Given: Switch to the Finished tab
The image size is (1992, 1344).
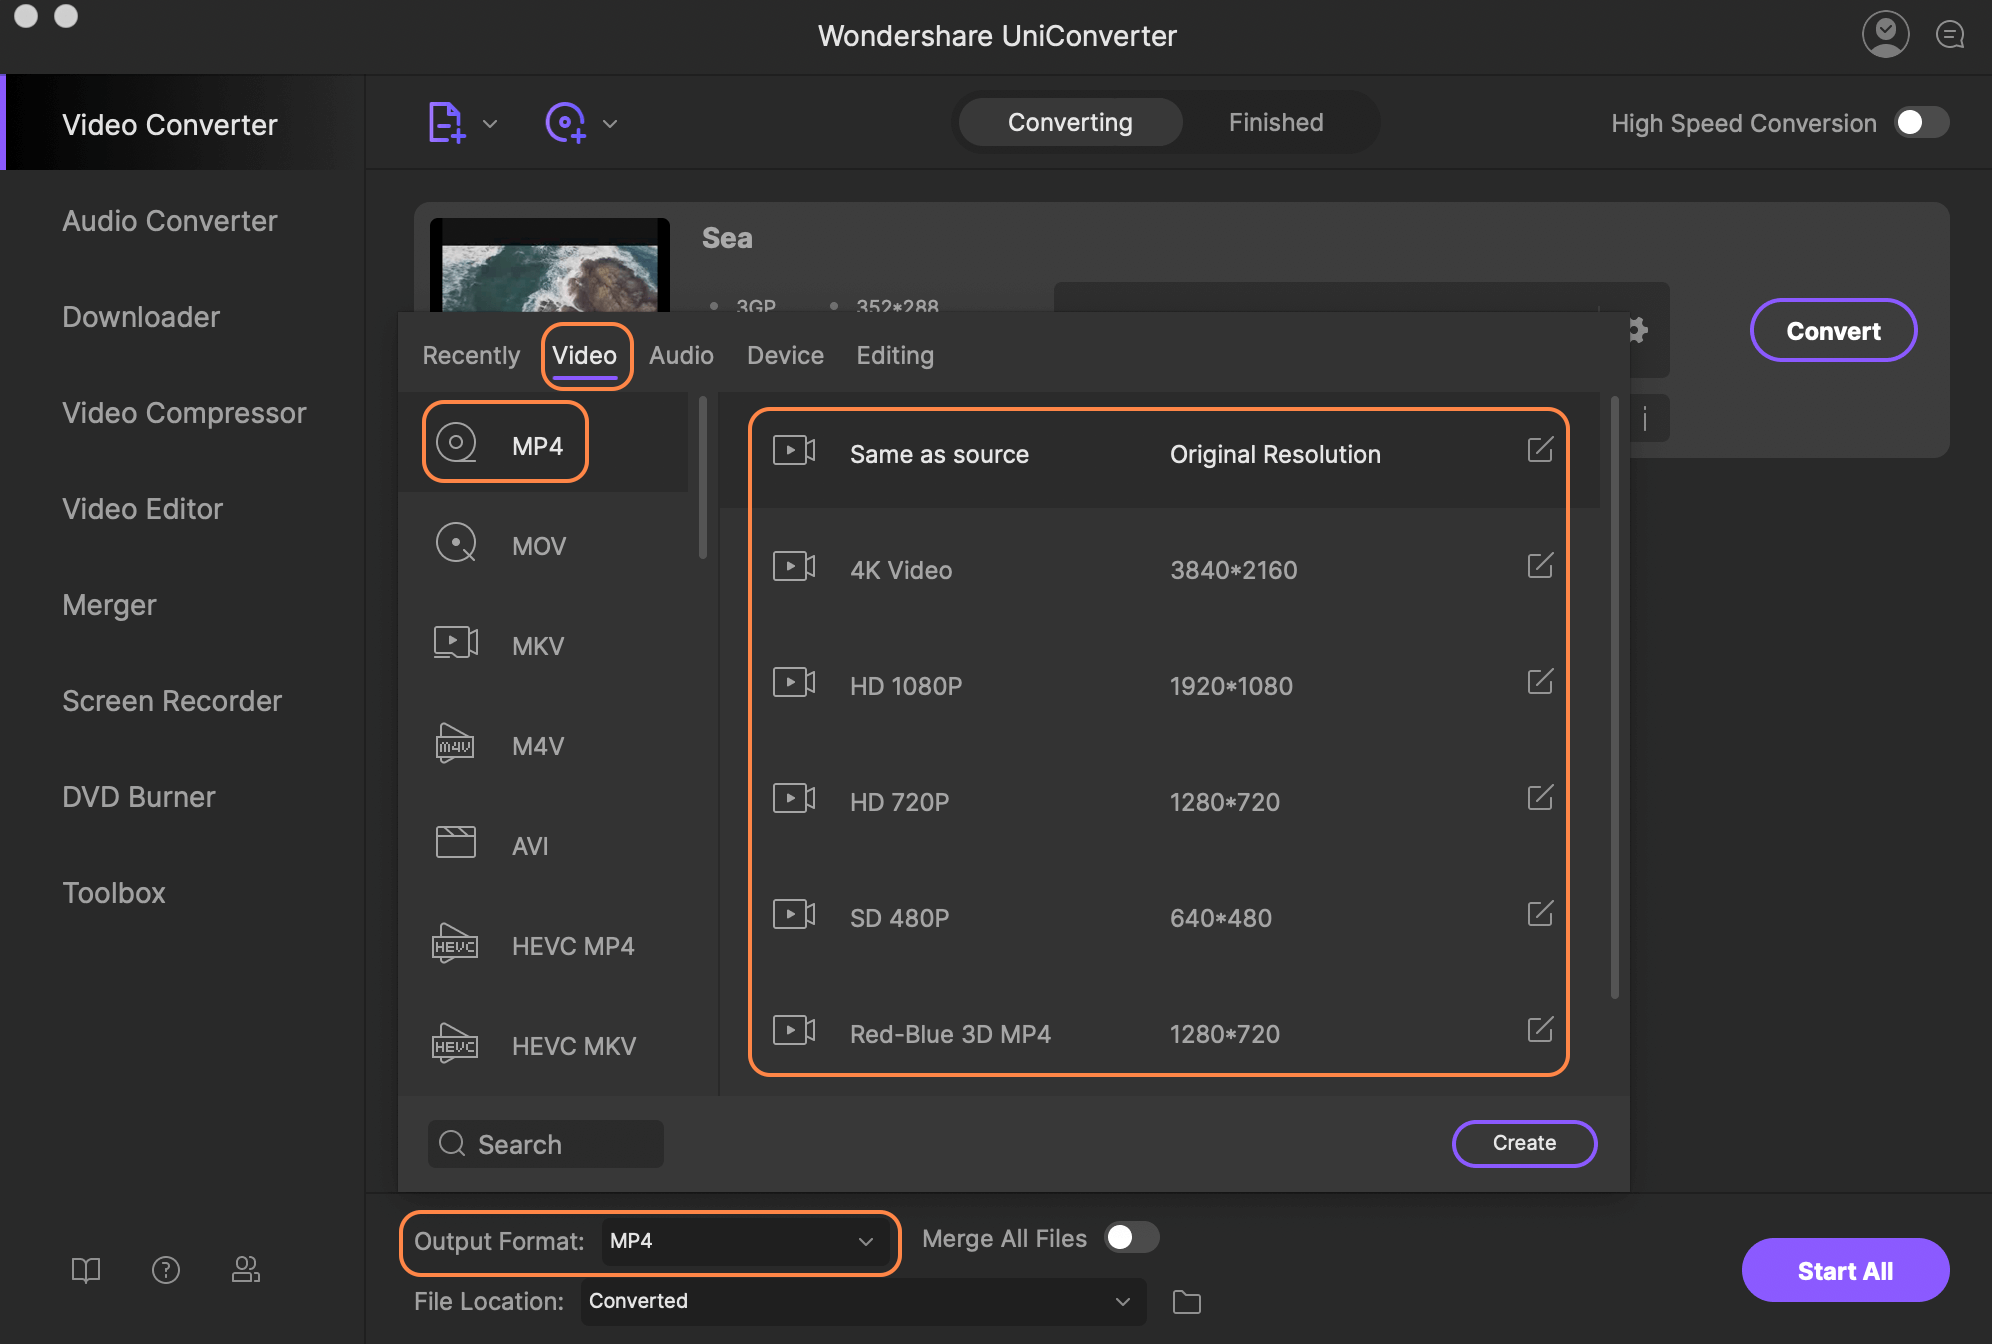Looking at the screenshot, I should (1275, 122).
